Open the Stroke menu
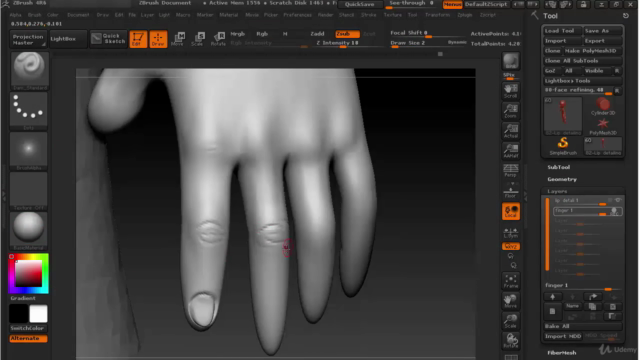Screen dimensions: 640x360 pyautogui.click(x=369, y=15)
